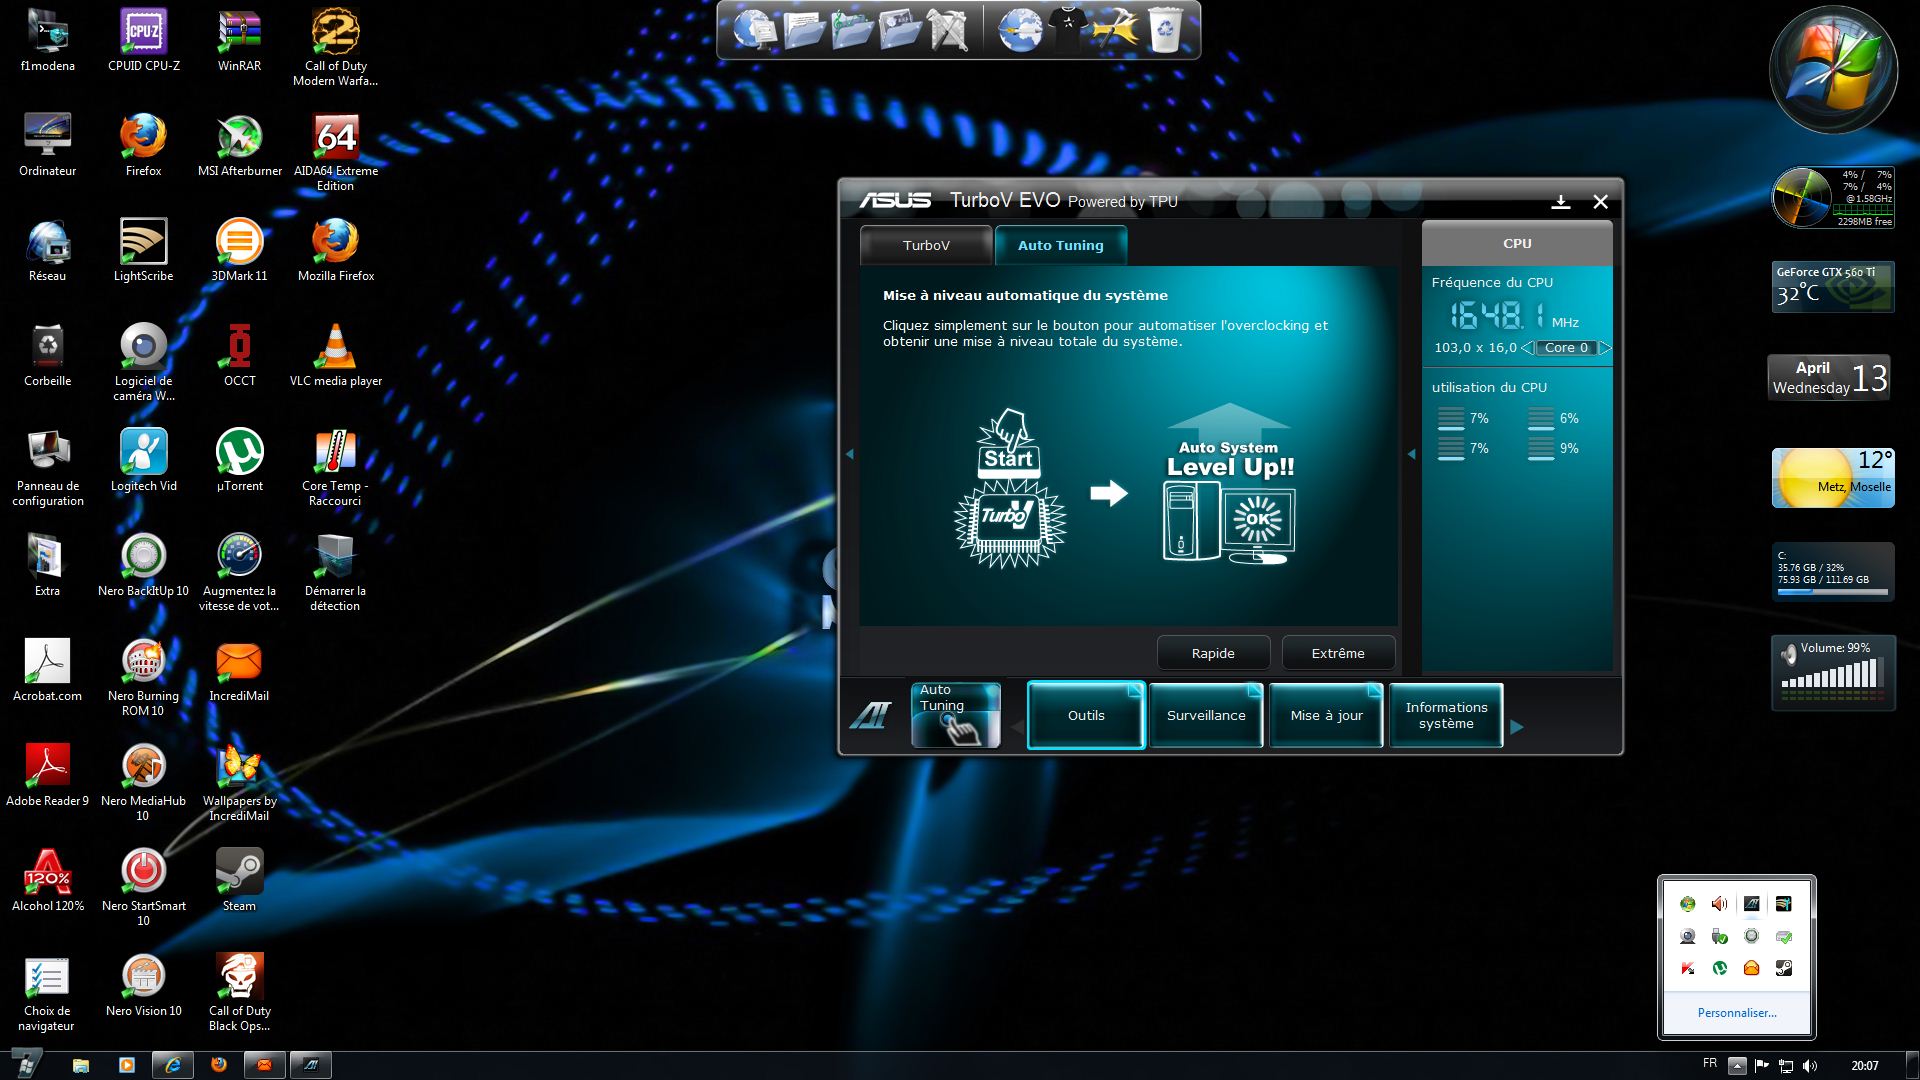Image resolution: width=1920 pixels, height=1080 pixels.
Task: Expand the Outils menu button
Action: tap(1086, 715)
